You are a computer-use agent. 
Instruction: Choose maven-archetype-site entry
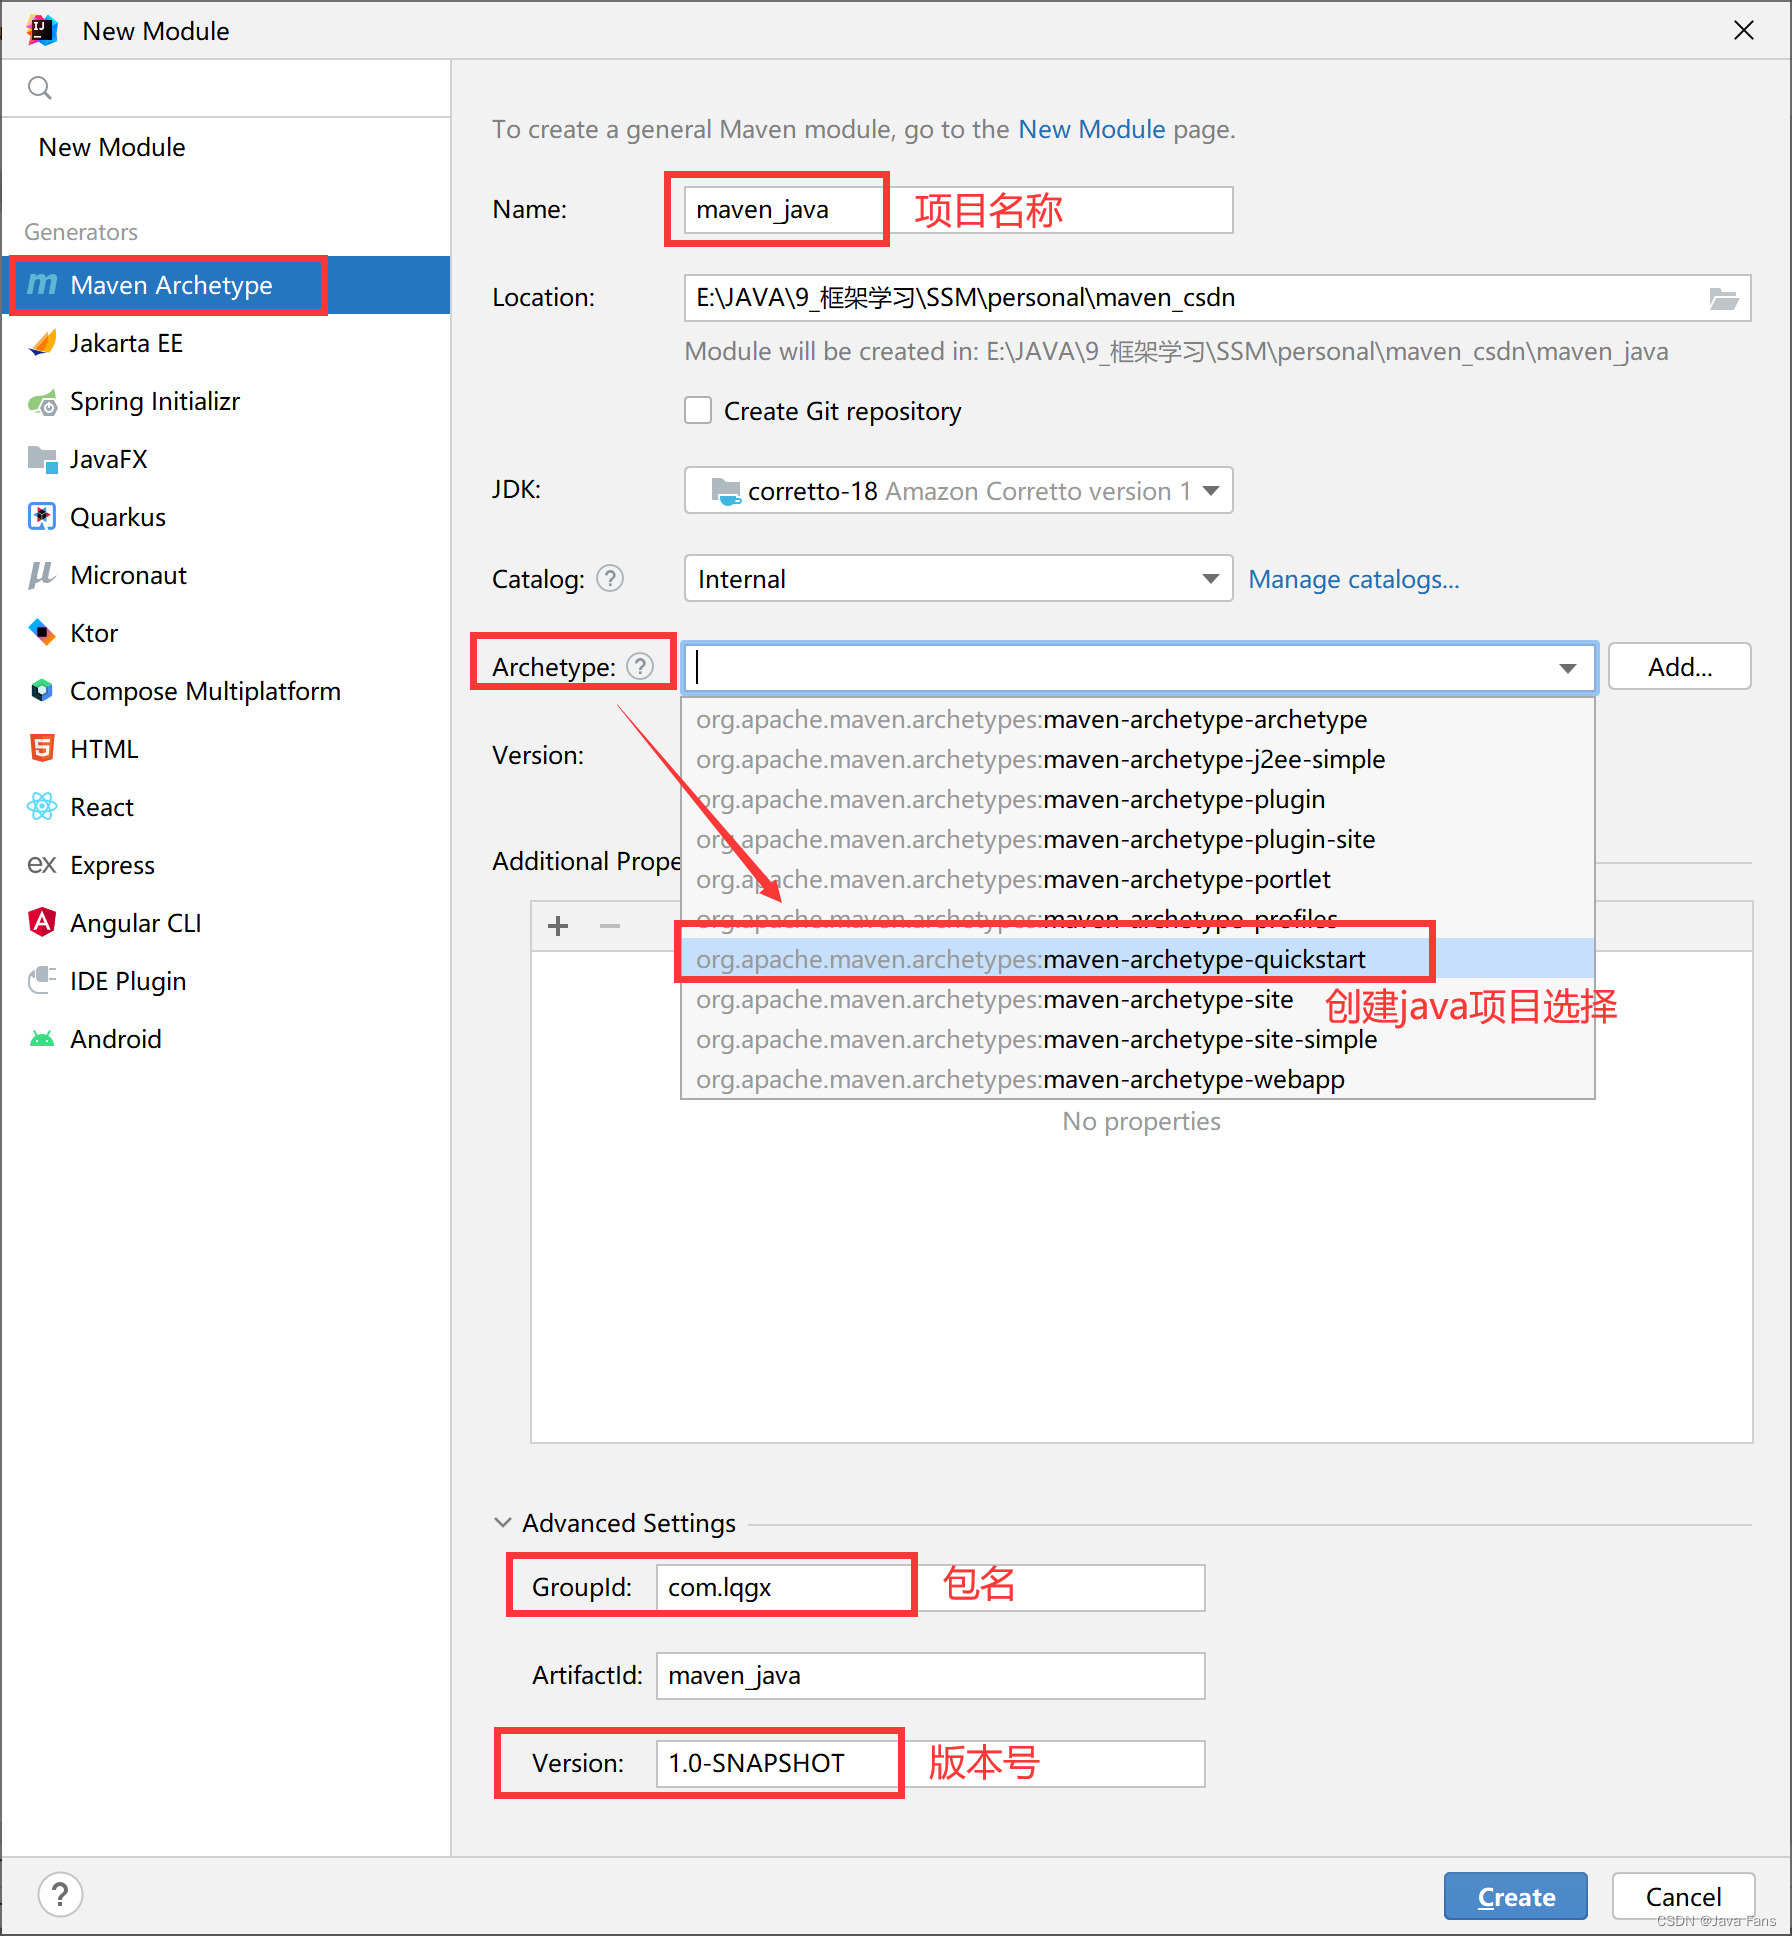tap(1138, 999)
